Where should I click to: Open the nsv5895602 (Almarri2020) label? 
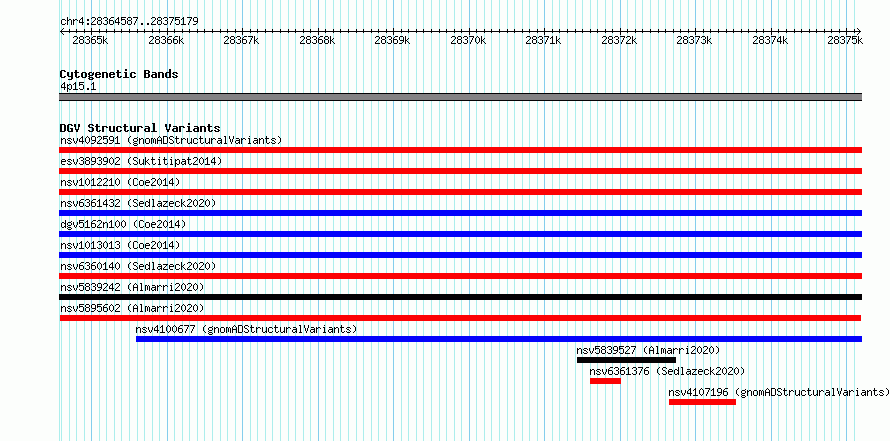click(x=132, y=308)
